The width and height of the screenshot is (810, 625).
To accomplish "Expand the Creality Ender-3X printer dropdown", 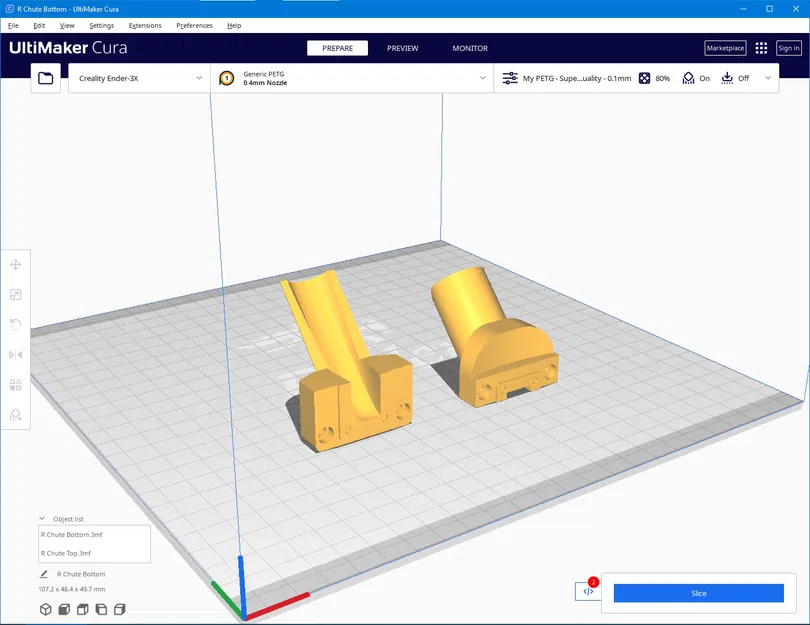I will click(139, 79).
